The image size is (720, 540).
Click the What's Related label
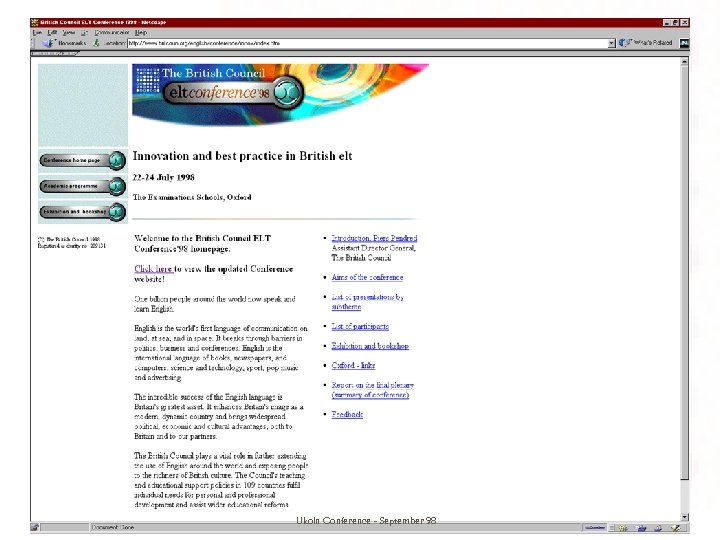click(652, 43)
